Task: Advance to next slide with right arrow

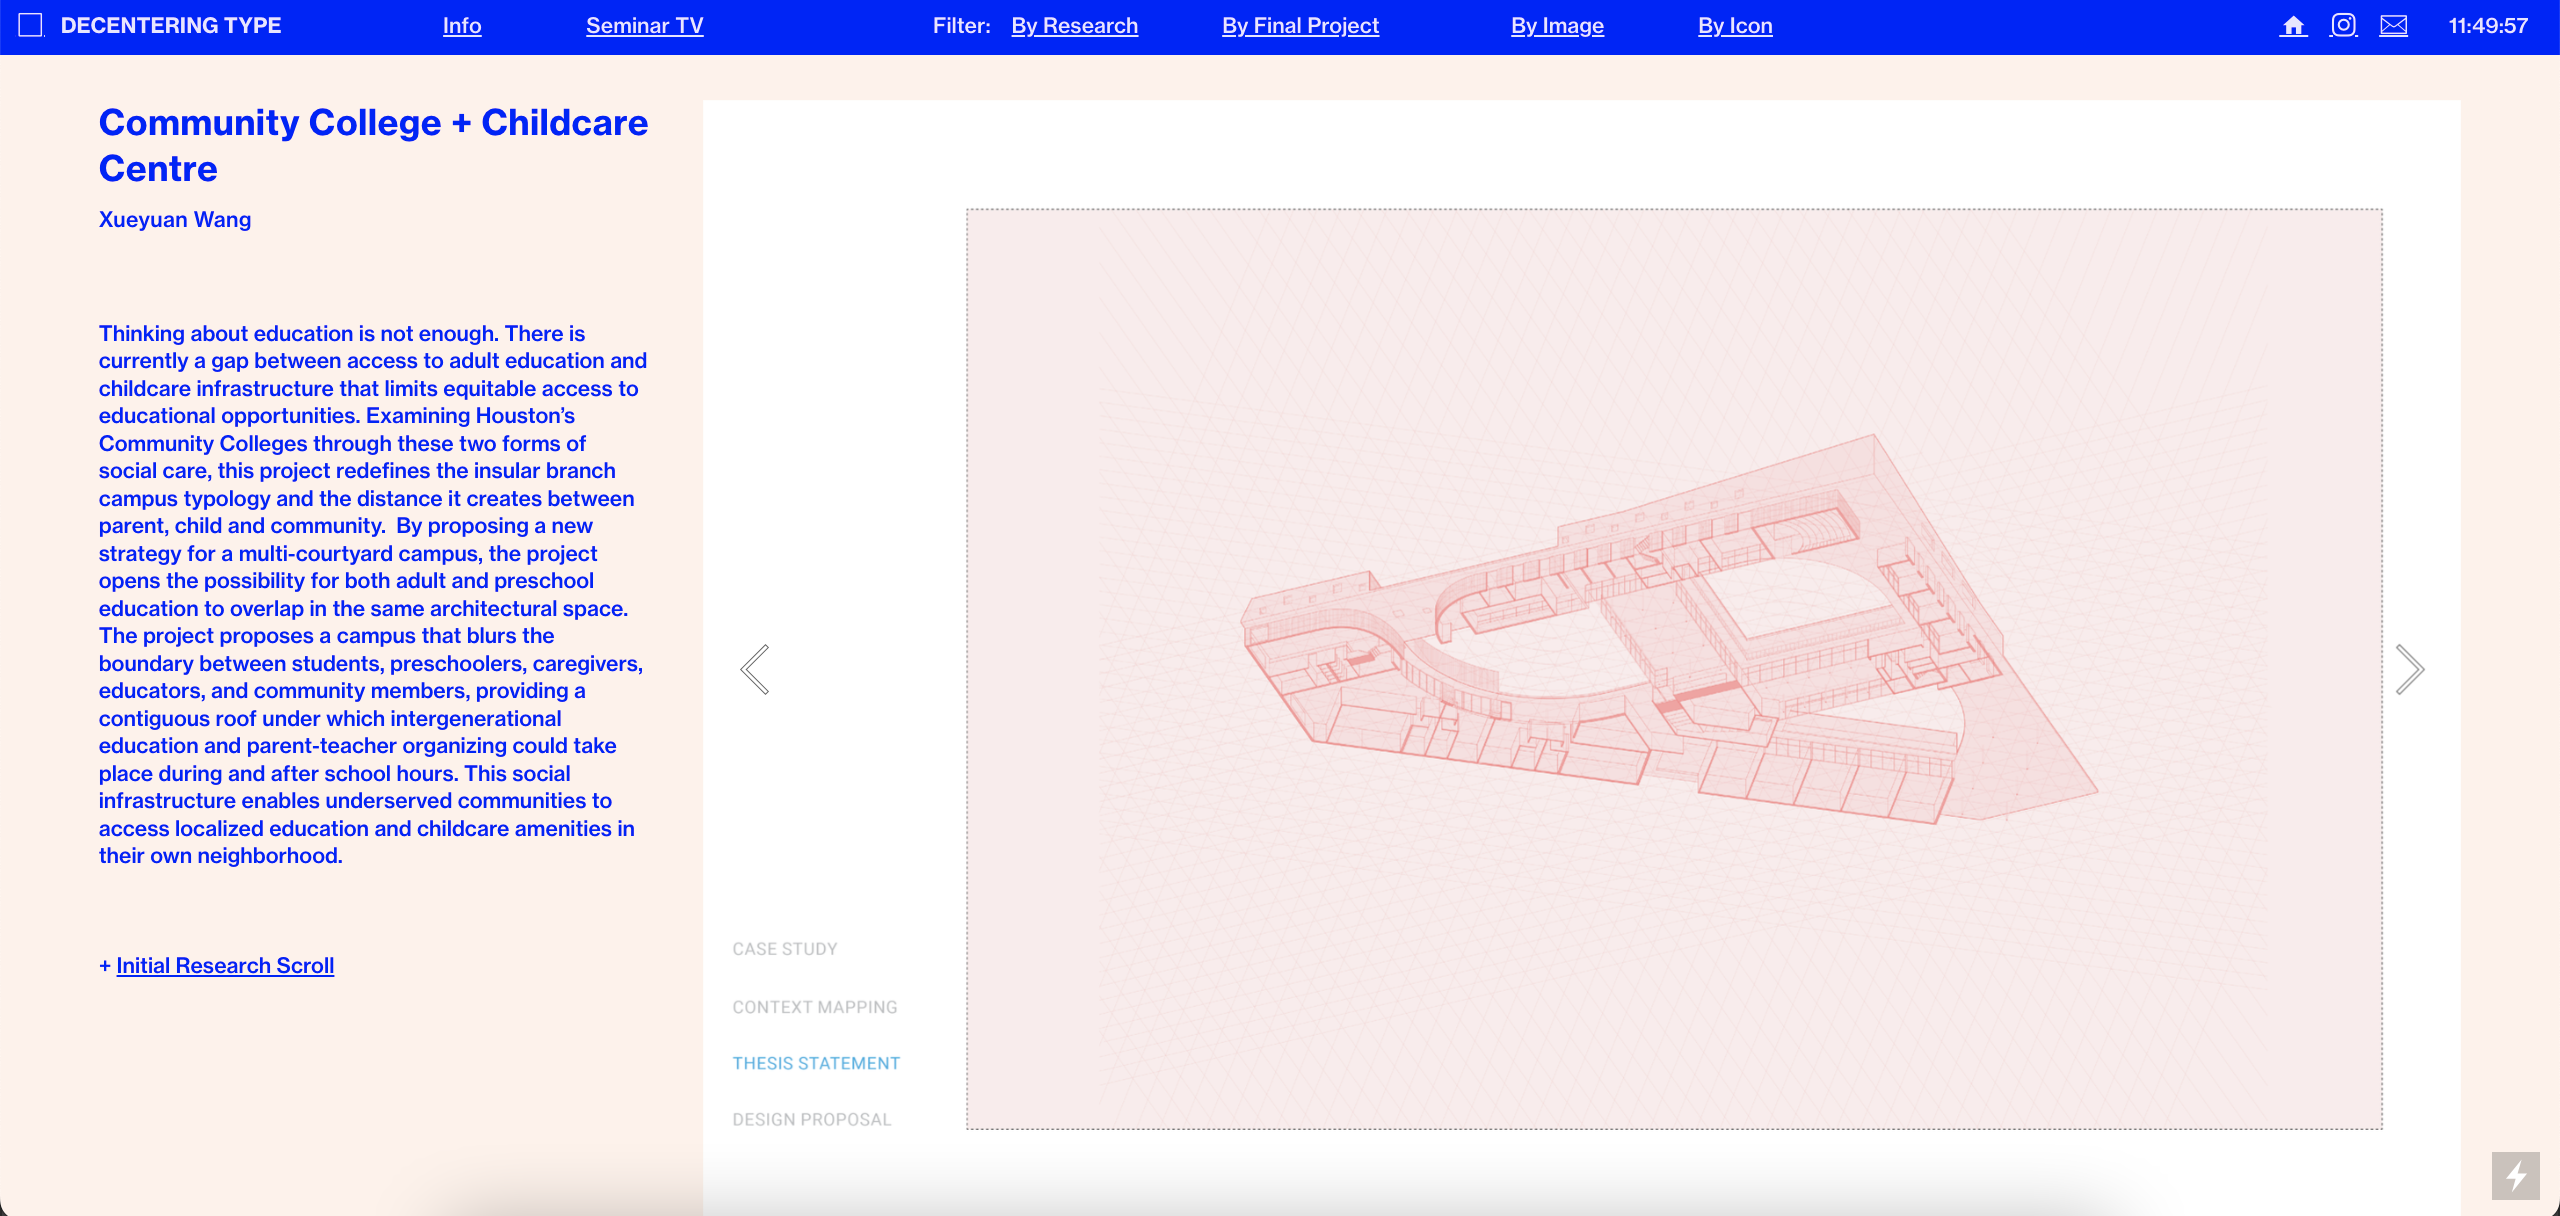Action: 2409,669
